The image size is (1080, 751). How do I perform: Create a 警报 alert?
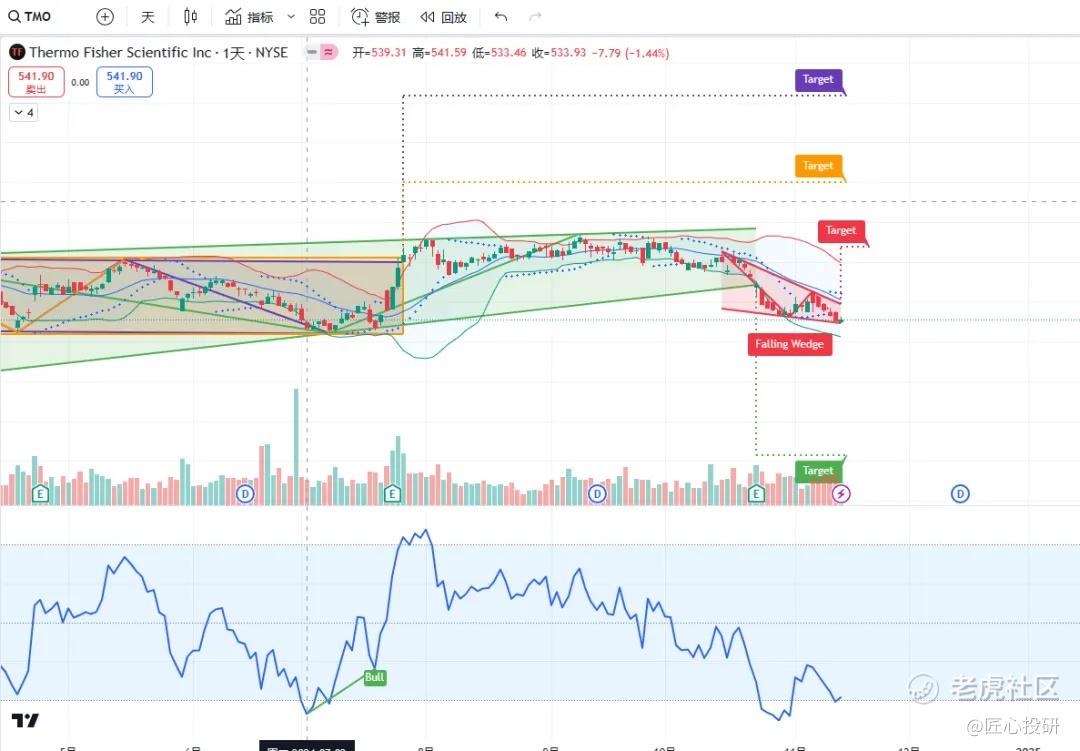pos(375,17)
